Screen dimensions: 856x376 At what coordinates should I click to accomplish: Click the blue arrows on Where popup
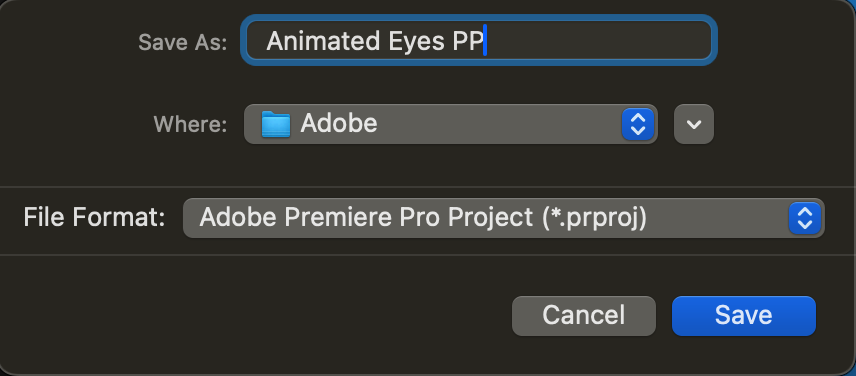pos(638,124)
